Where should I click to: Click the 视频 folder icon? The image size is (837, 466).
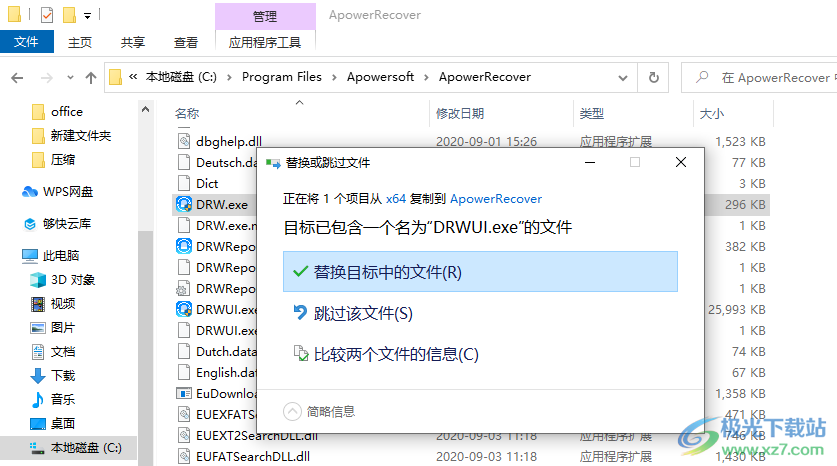38,304
